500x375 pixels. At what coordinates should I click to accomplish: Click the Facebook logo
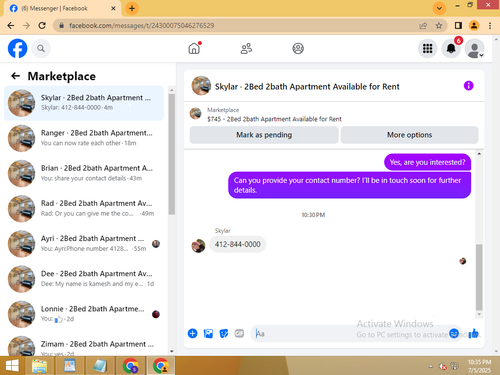[18, 49]
